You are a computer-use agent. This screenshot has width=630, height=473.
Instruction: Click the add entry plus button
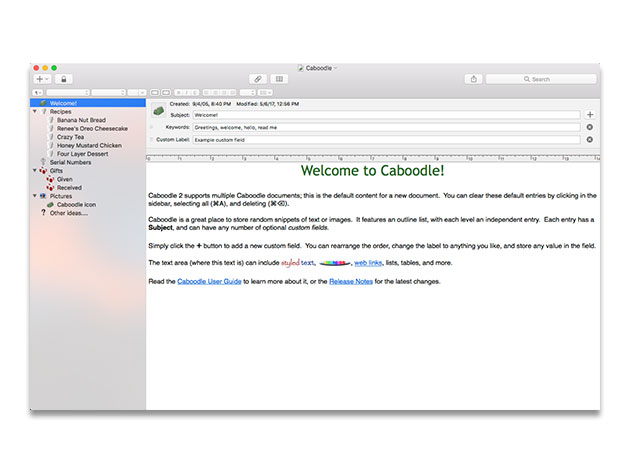pos(42,79)
